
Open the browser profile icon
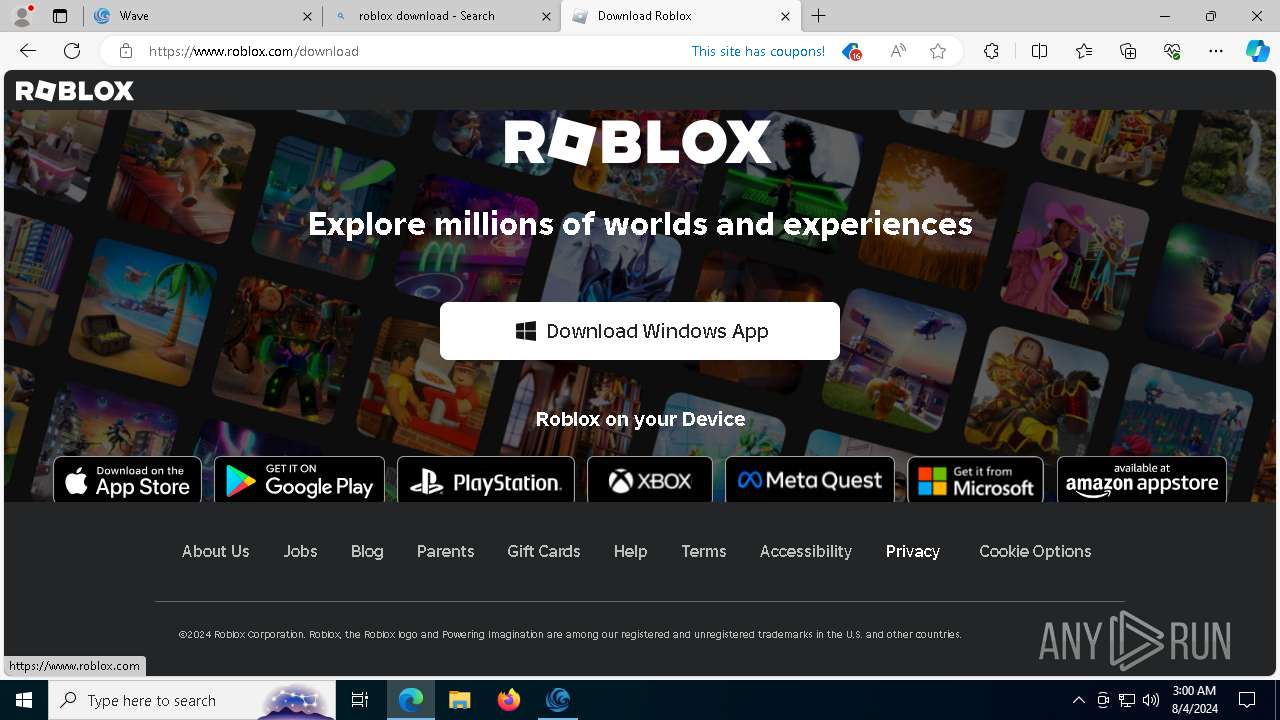click(x=21, y=16)
